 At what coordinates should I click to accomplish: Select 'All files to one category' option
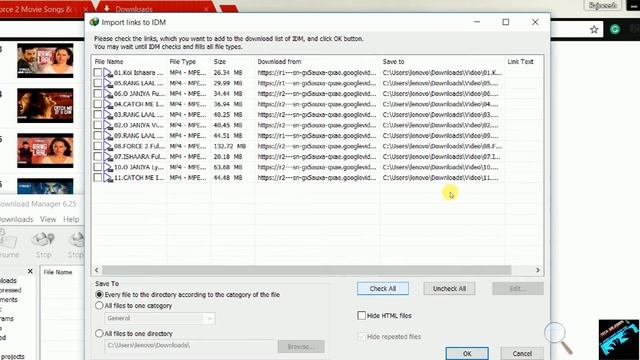[99, 306]
